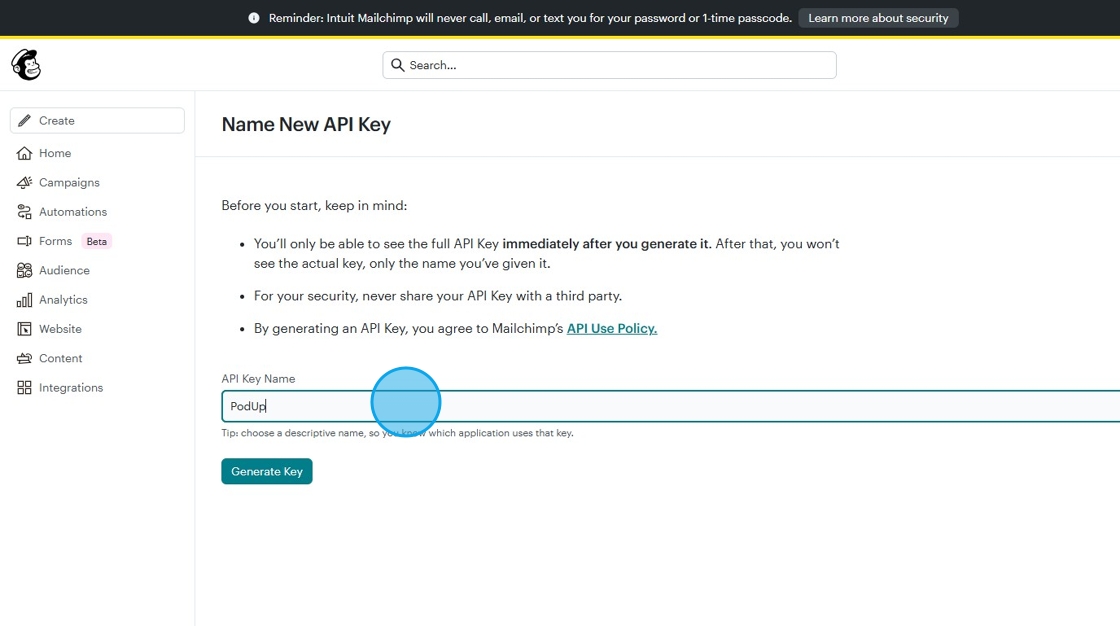
Task: Click the Analytics bar chart icon
Action: point(24,299)
